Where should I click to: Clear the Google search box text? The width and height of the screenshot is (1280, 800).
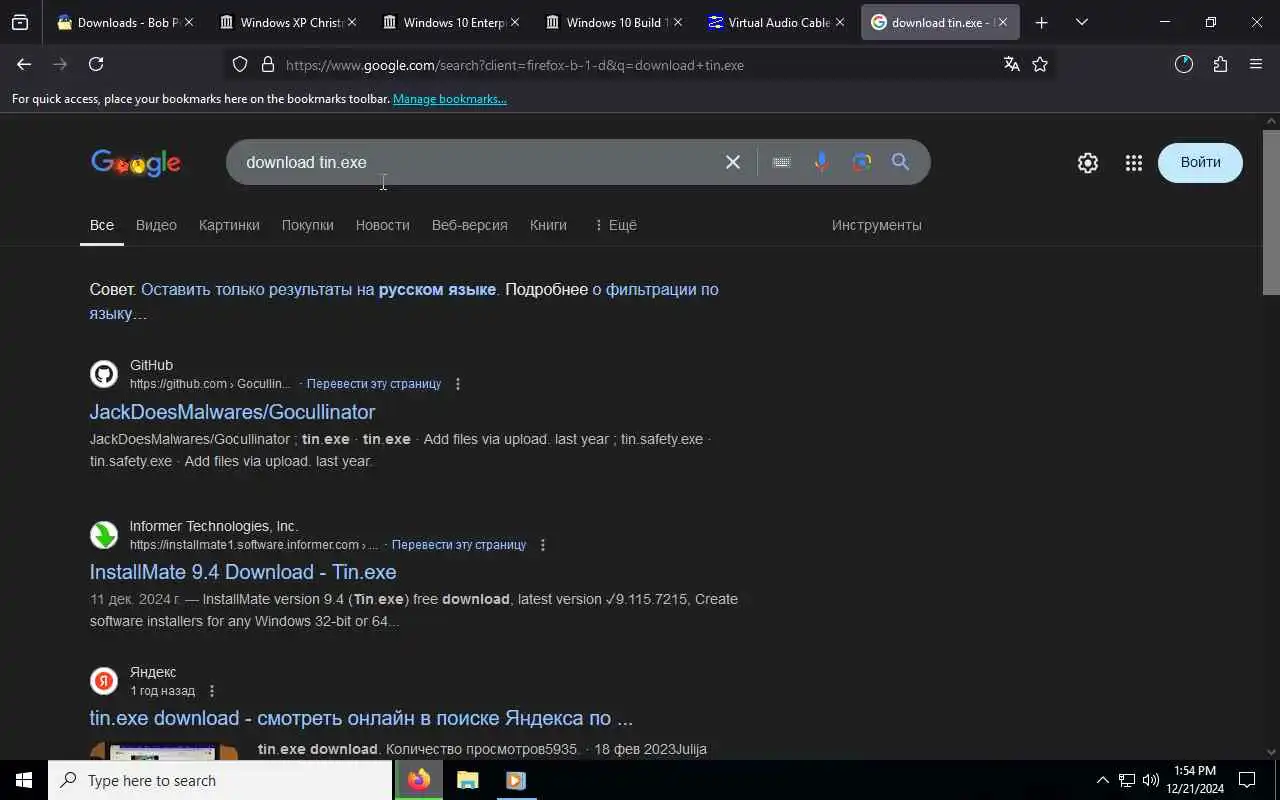[x=733, y=162]
